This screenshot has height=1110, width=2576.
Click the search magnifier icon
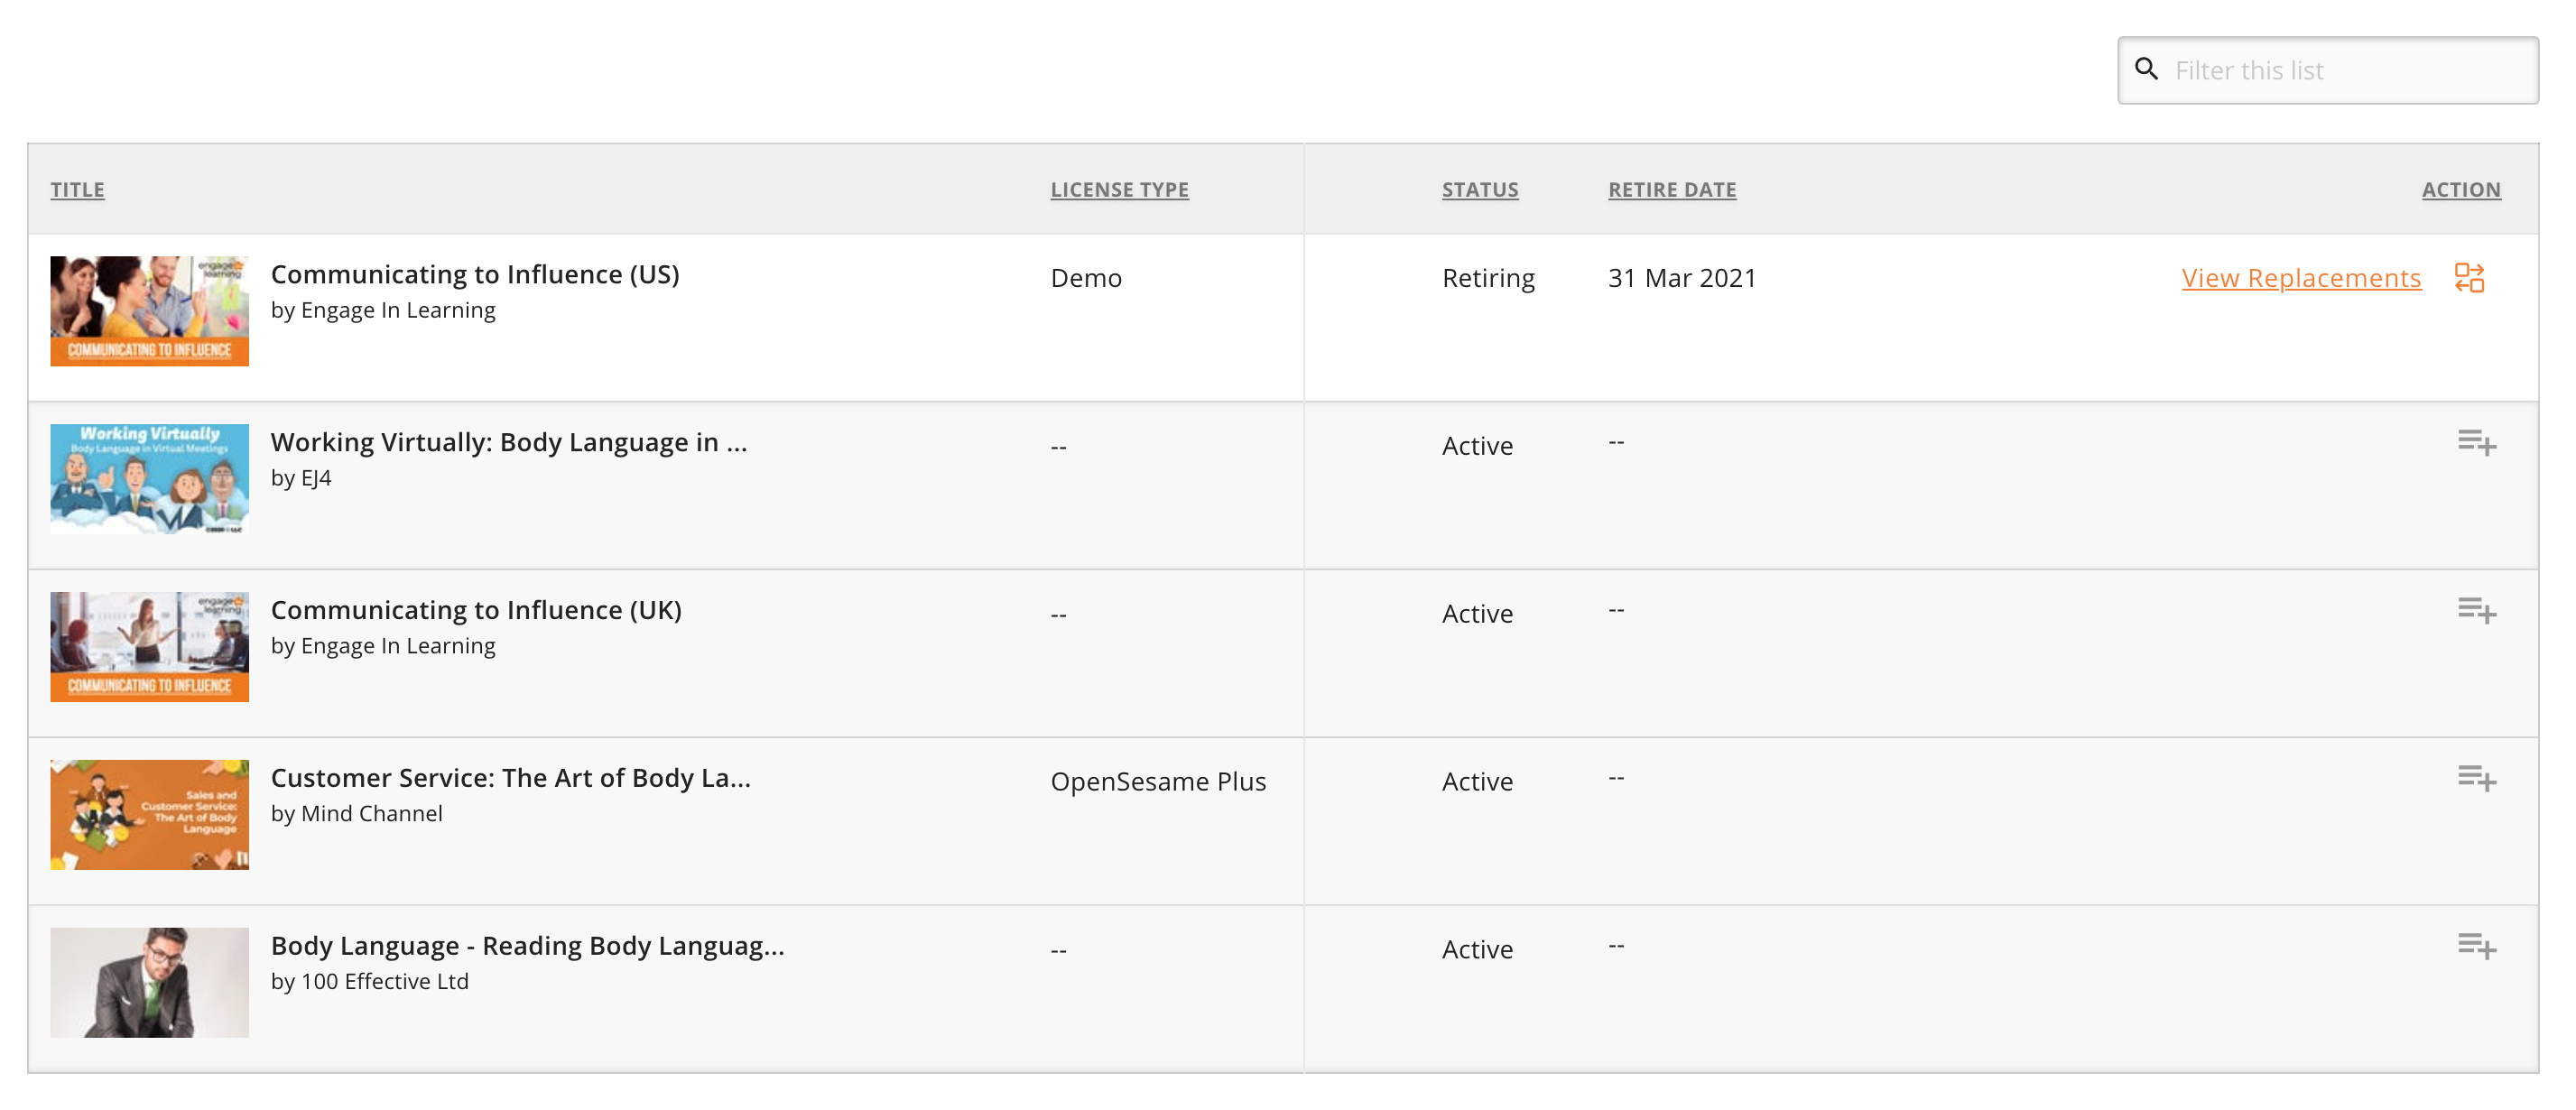[x=2146, y=69]
